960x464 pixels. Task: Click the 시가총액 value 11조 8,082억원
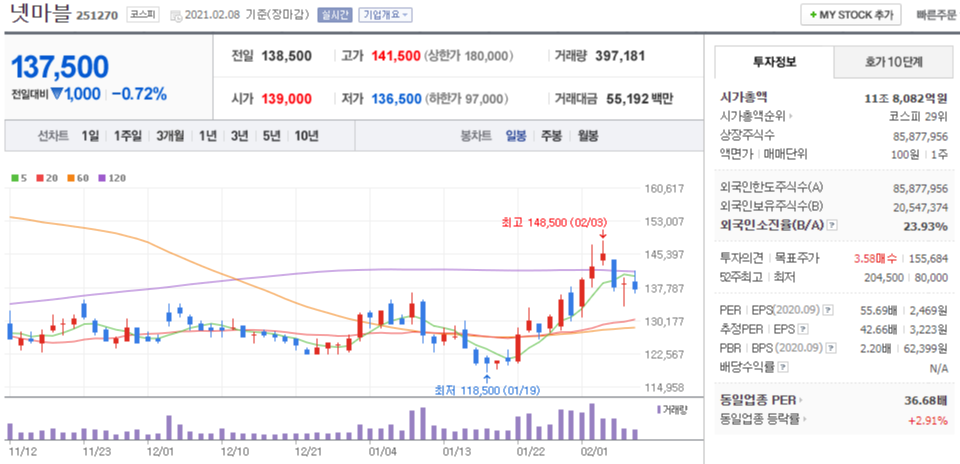pos(906,97)
